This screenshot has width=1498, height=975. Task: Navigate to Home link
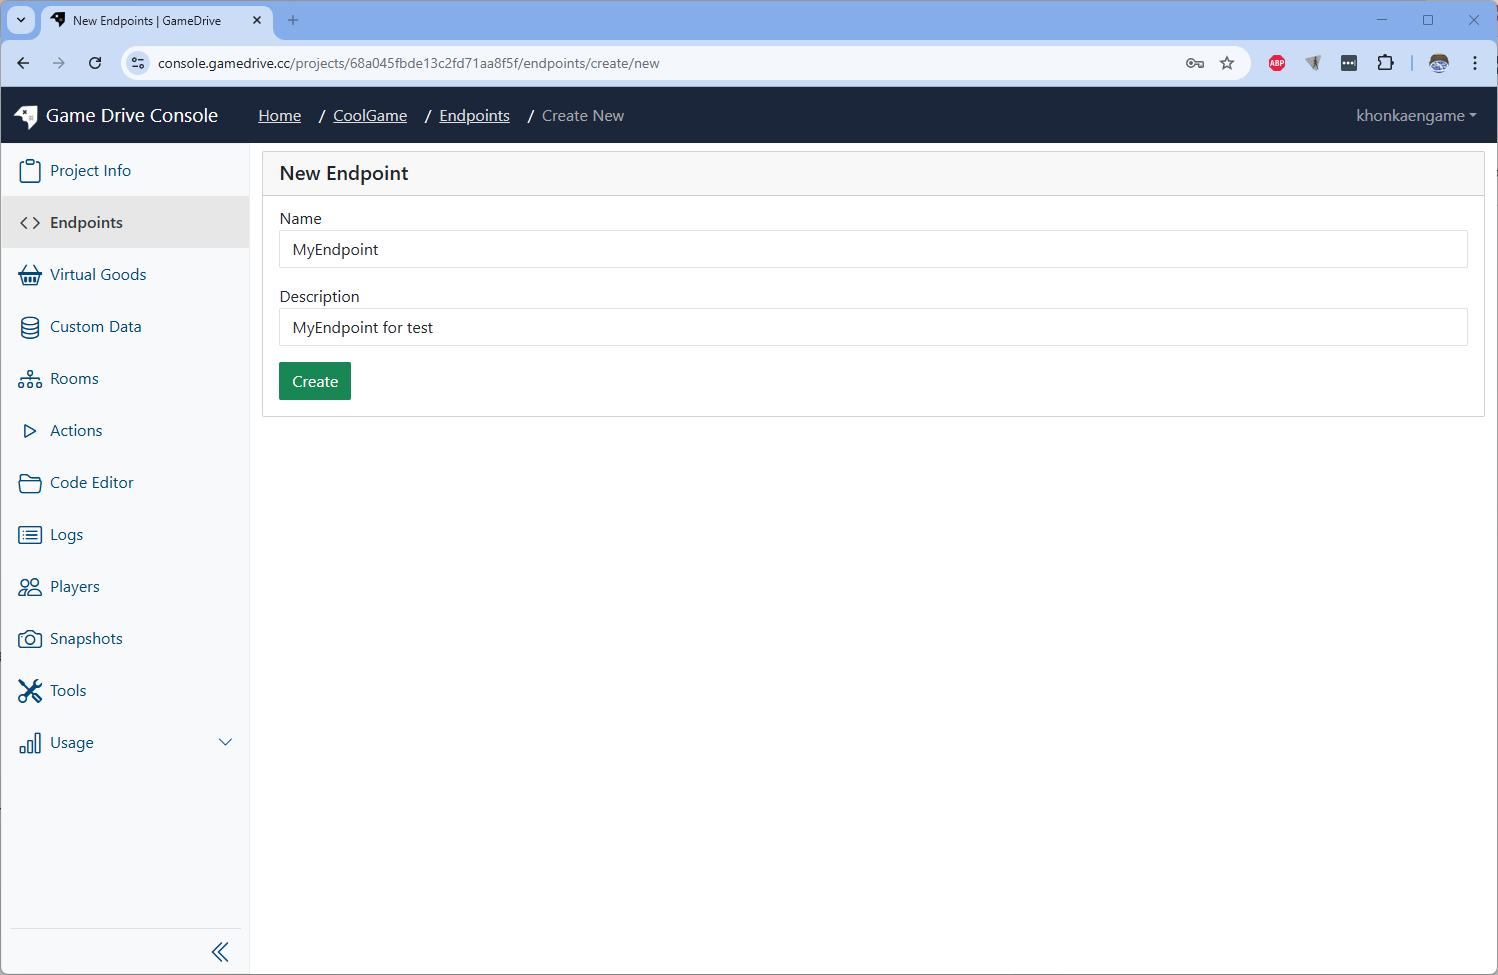click(279, 115)
